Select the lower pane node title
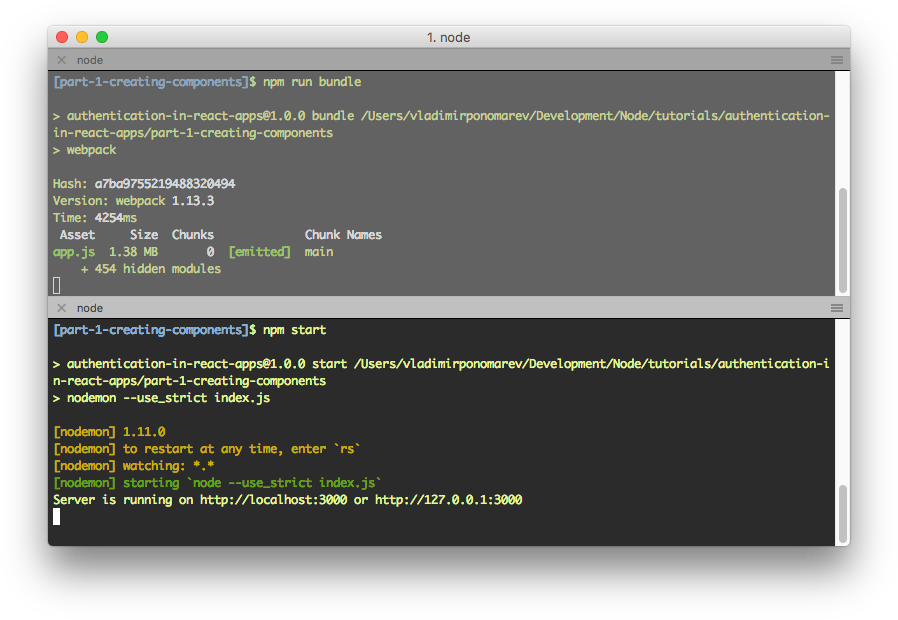This screenshot has height=620, width=898. tap(90, 308)
